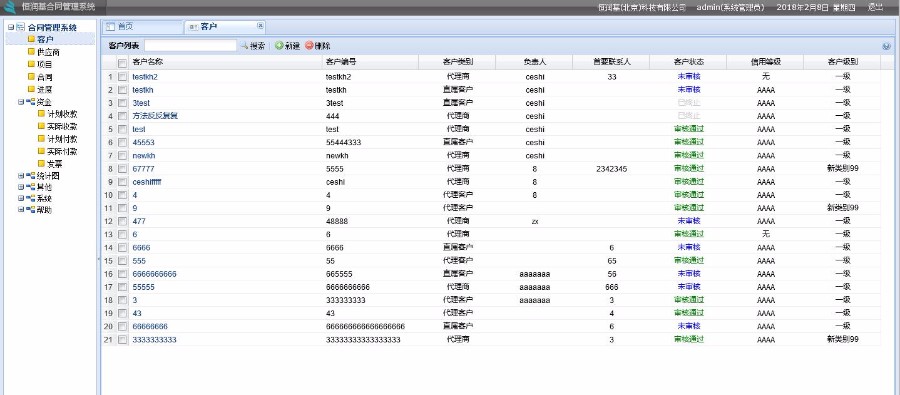Check the box for row testkh2
This screenshot has height=395, width=900.
pos(122,77)
